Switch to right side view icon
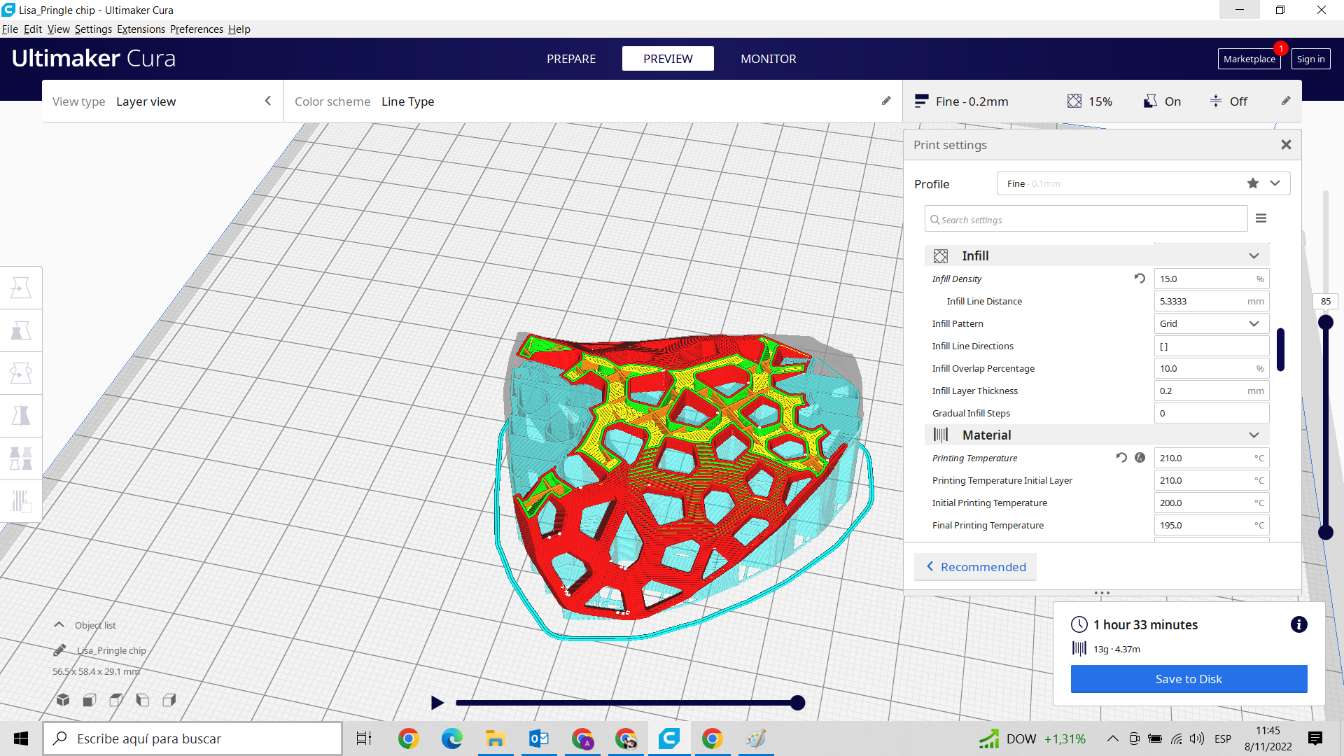Screen dimensions: 1344x756 (x=169, y=700)
